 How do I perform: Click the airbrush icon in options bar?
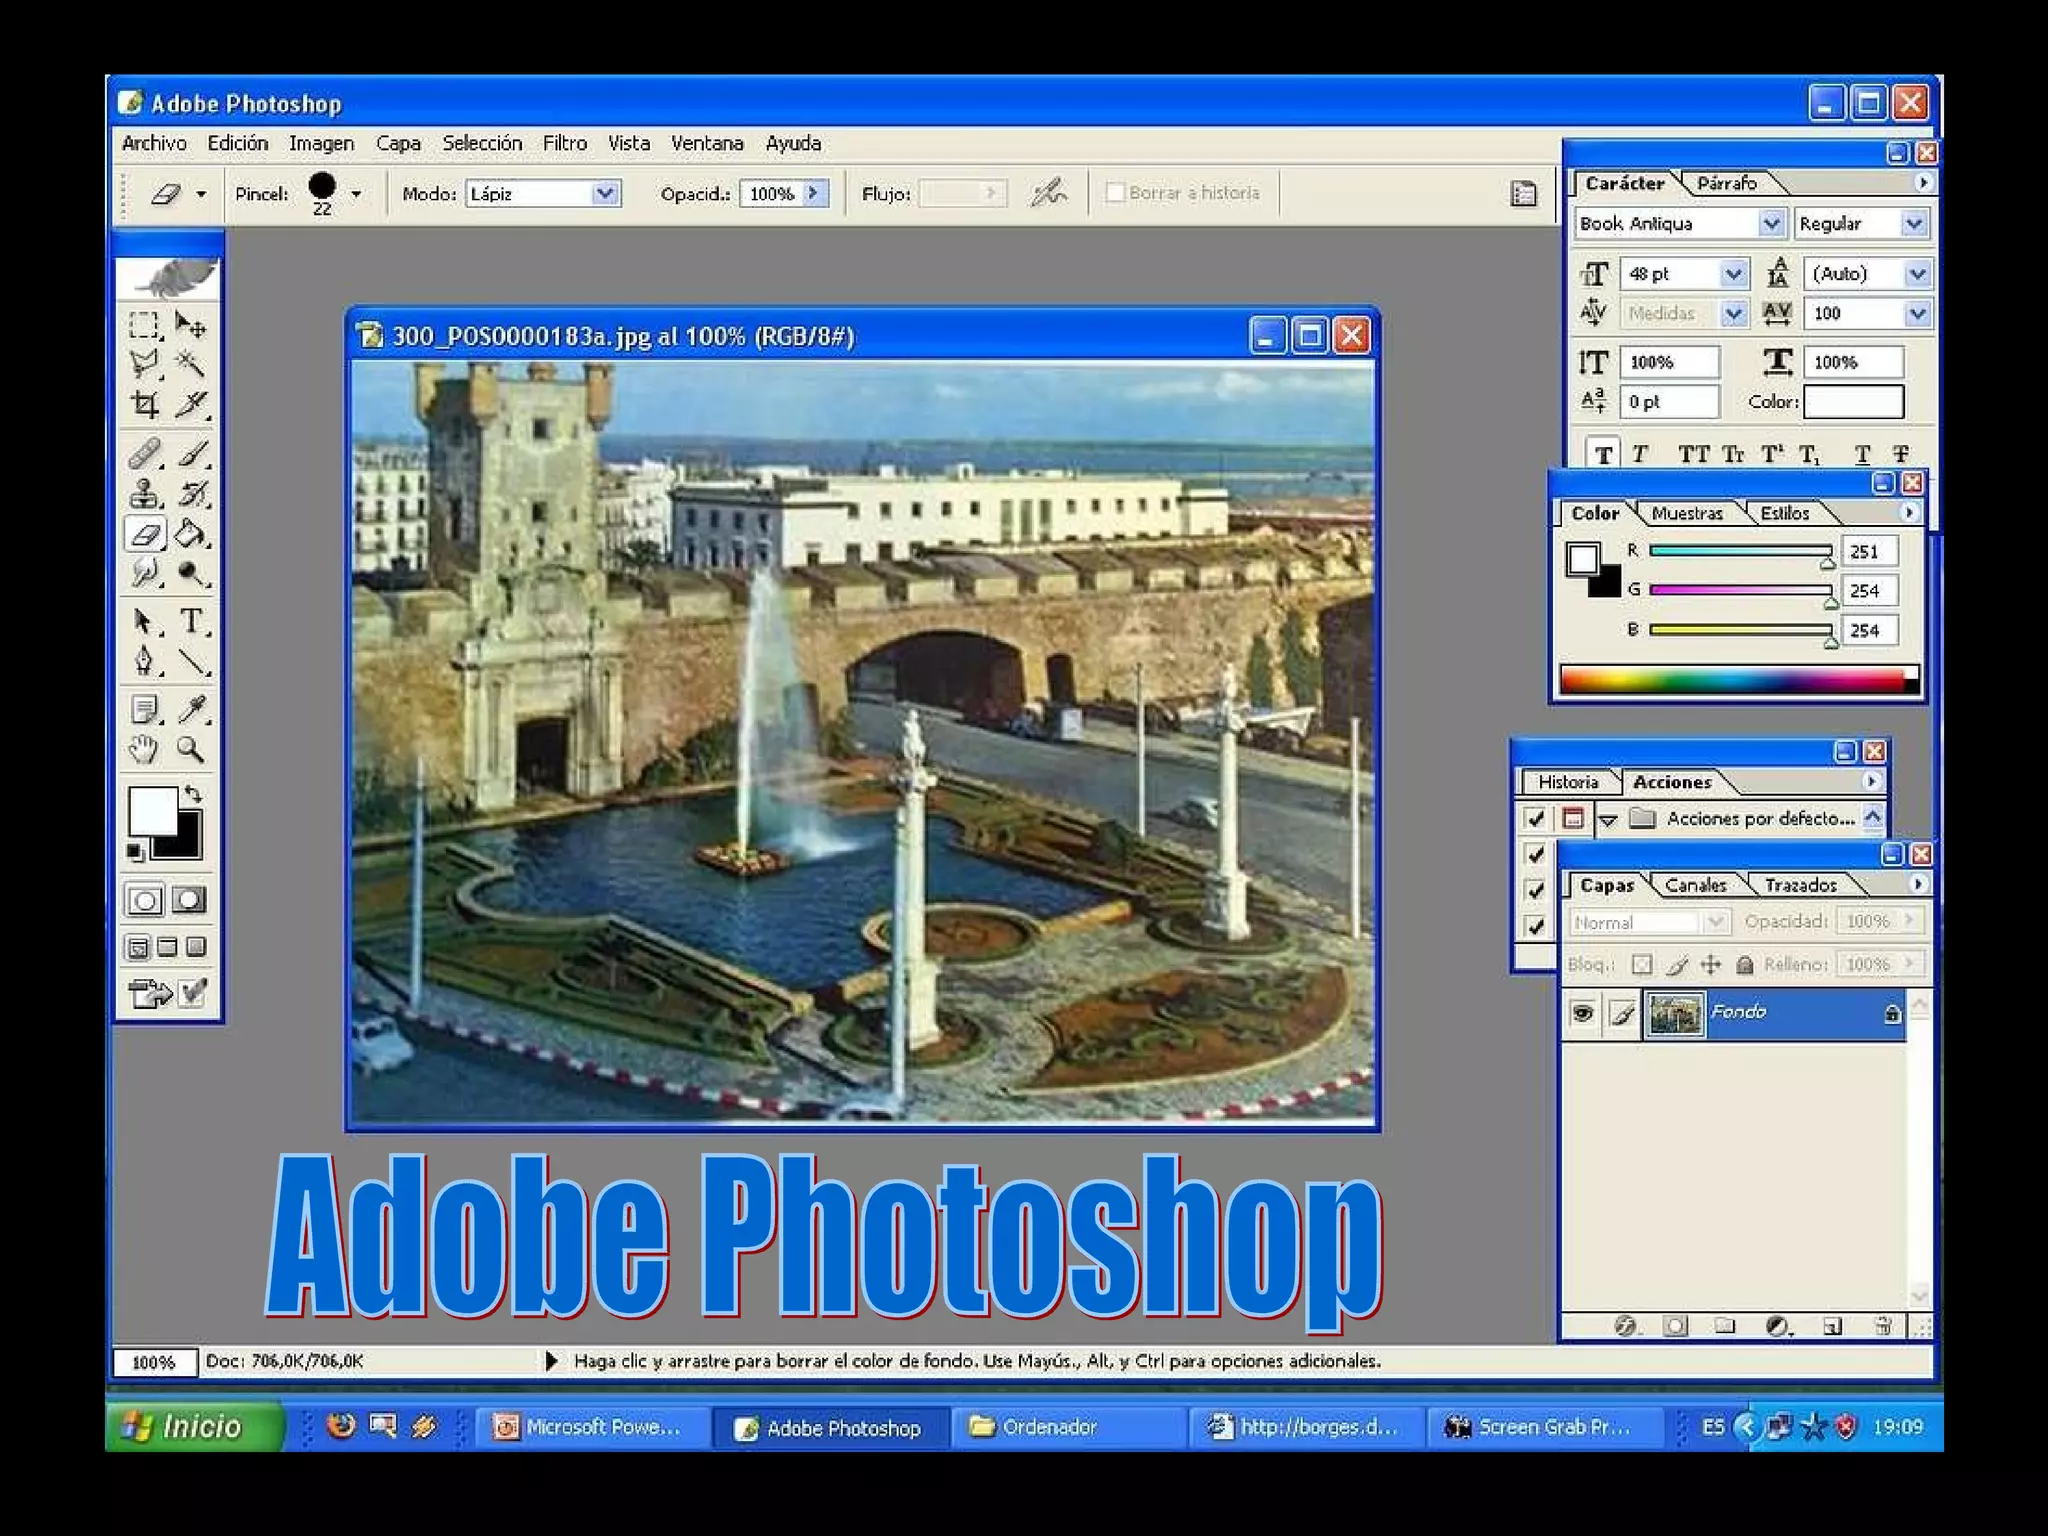tap(1048, 192)
